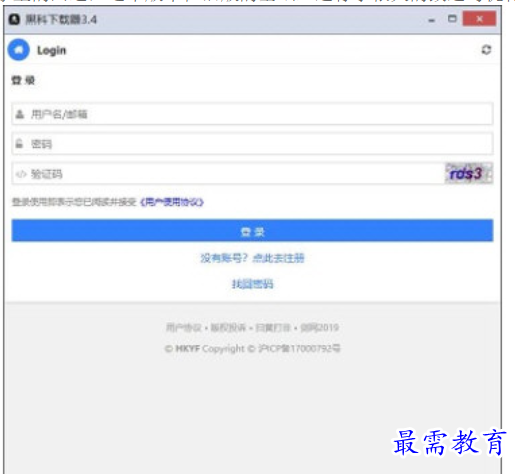Minimize the downloader window
The width and height of the screenshot is (515, 474).
(x=432, y=20)
